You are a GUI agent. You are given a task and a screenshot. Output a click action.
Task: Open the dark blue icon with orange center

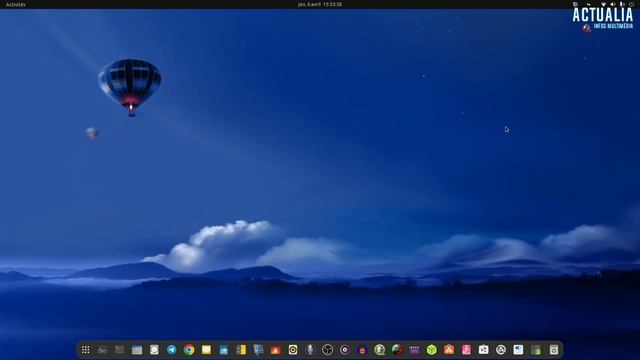click(362, 350)
